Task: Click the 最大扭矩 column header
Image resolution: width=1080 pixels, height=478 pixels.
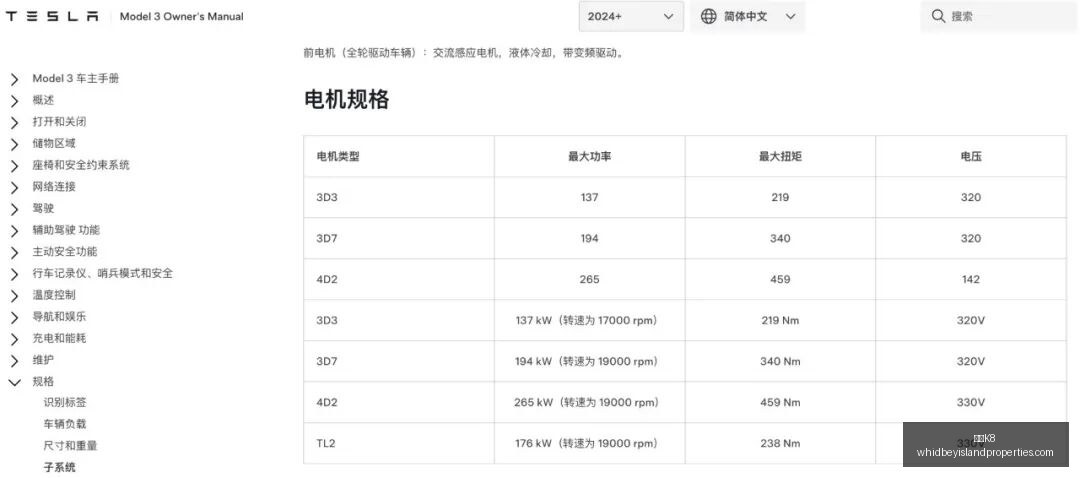Action: click(780, 156)
